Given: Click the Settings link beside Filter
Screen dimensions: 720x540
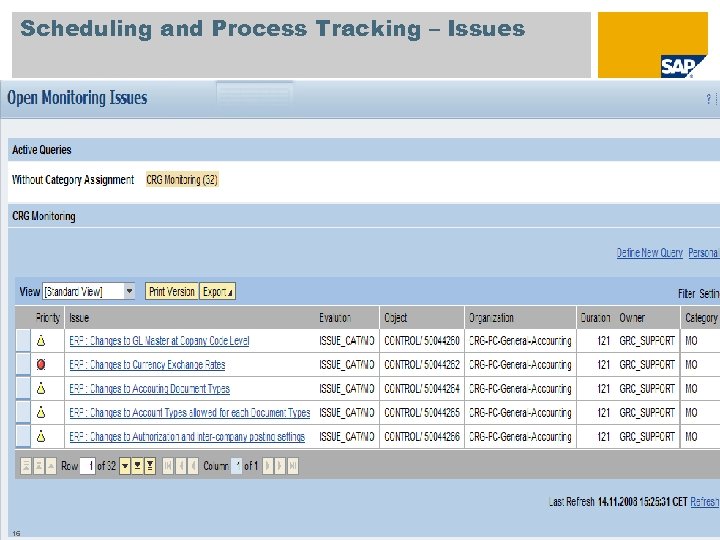Looking at the screenshot, I should [709, 293].
